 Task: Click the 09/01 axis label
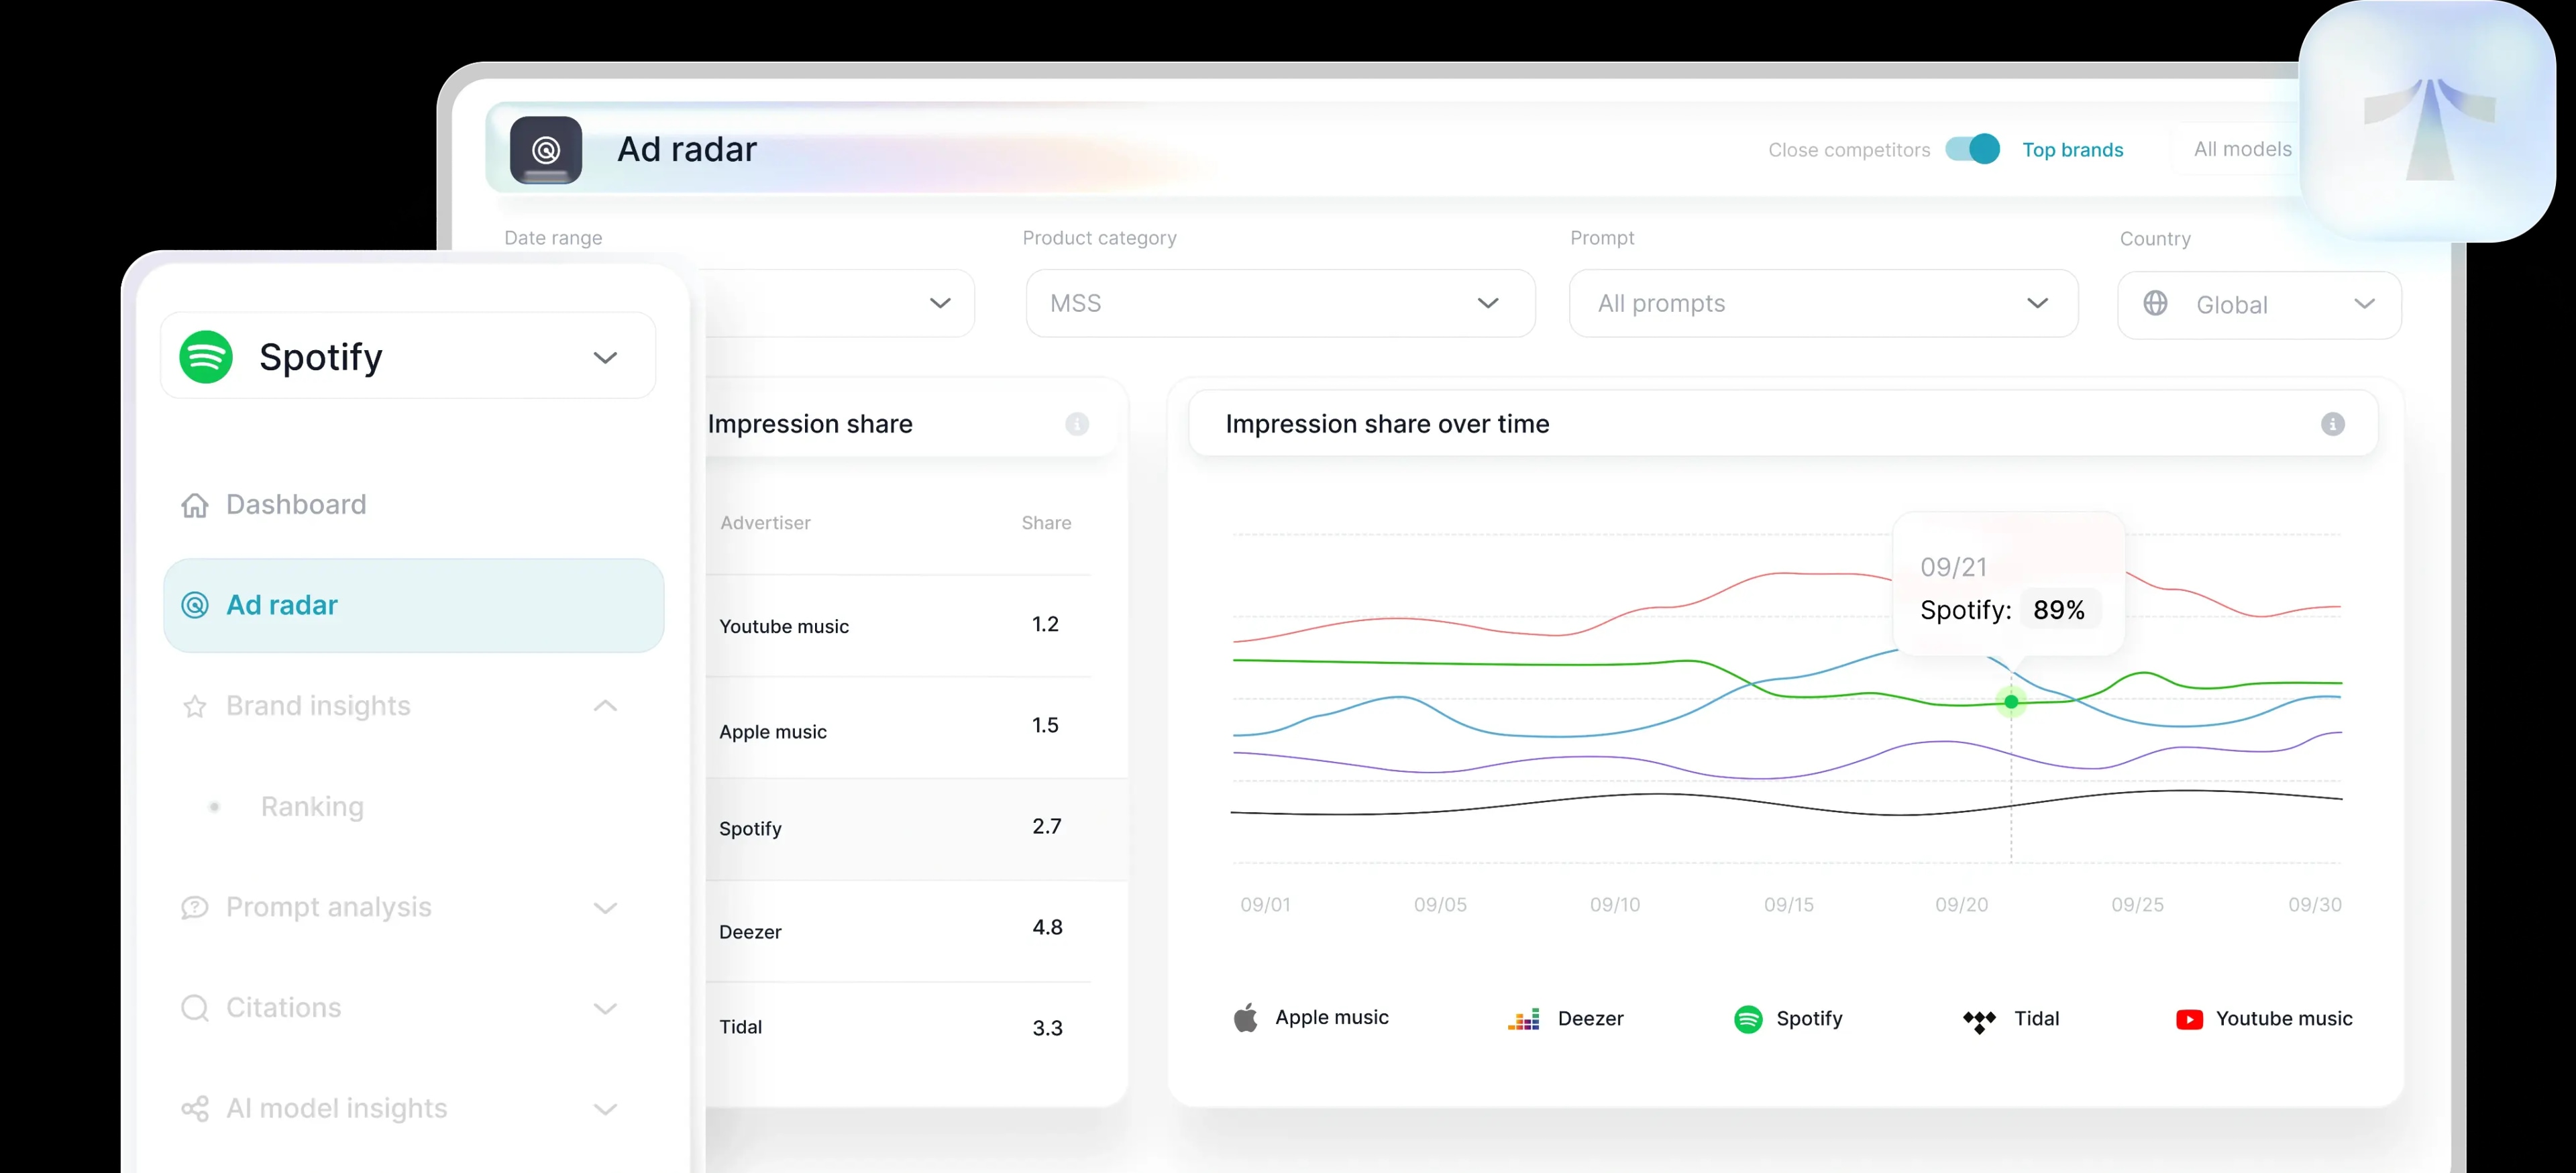click(x=1265, y=905)
